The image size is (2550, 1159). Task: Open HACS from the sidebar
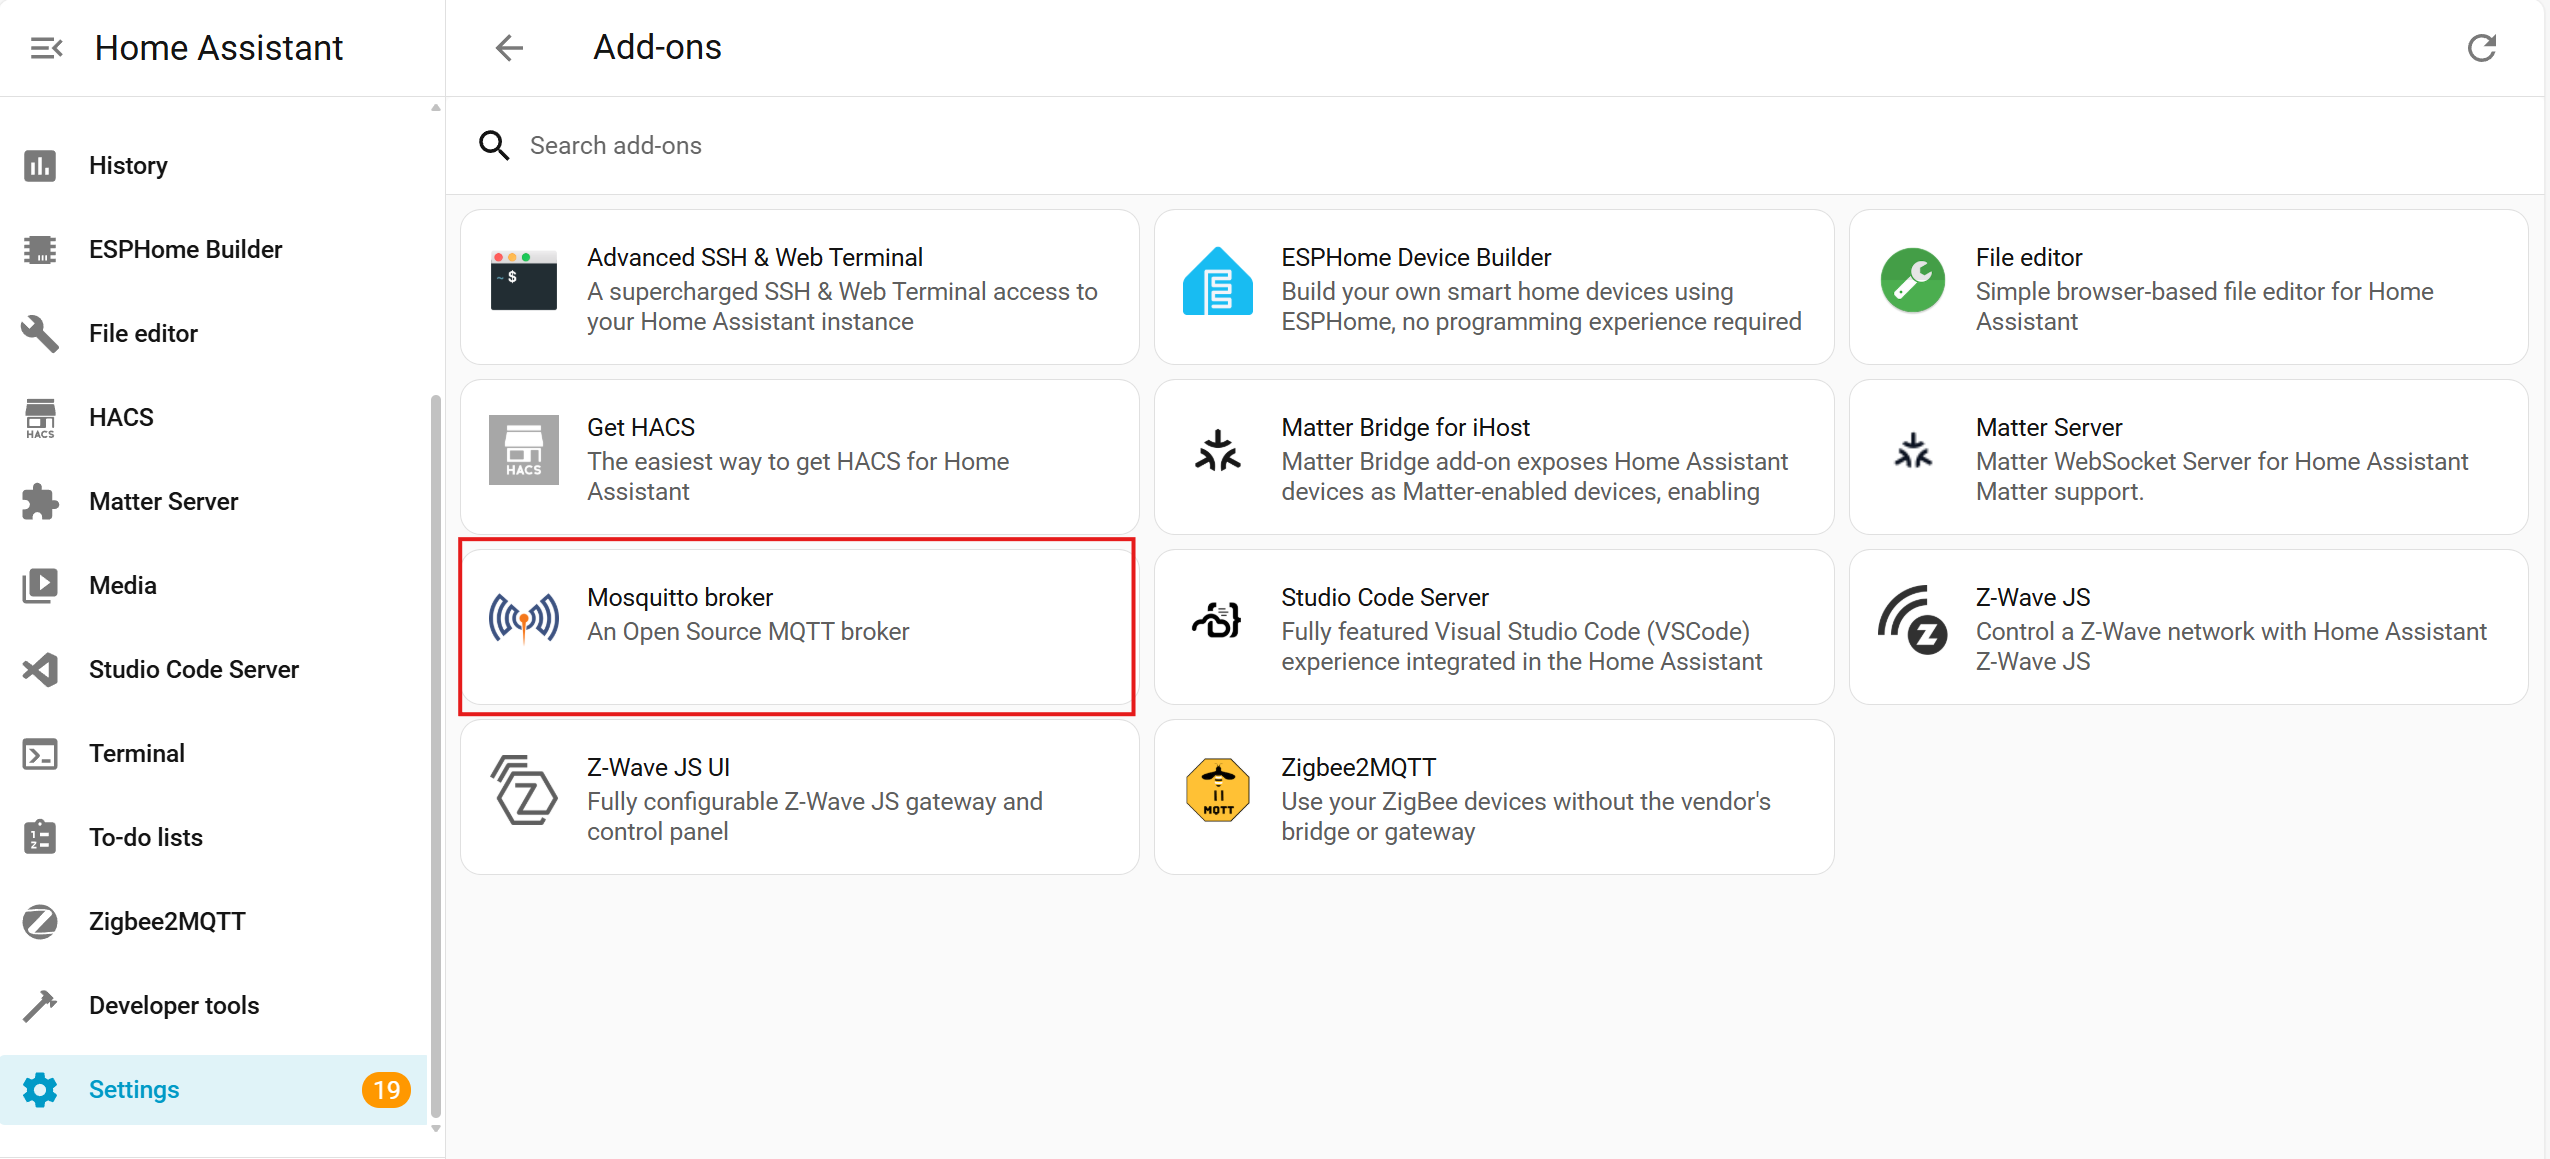pyautogui.click(x=121, y=417)
